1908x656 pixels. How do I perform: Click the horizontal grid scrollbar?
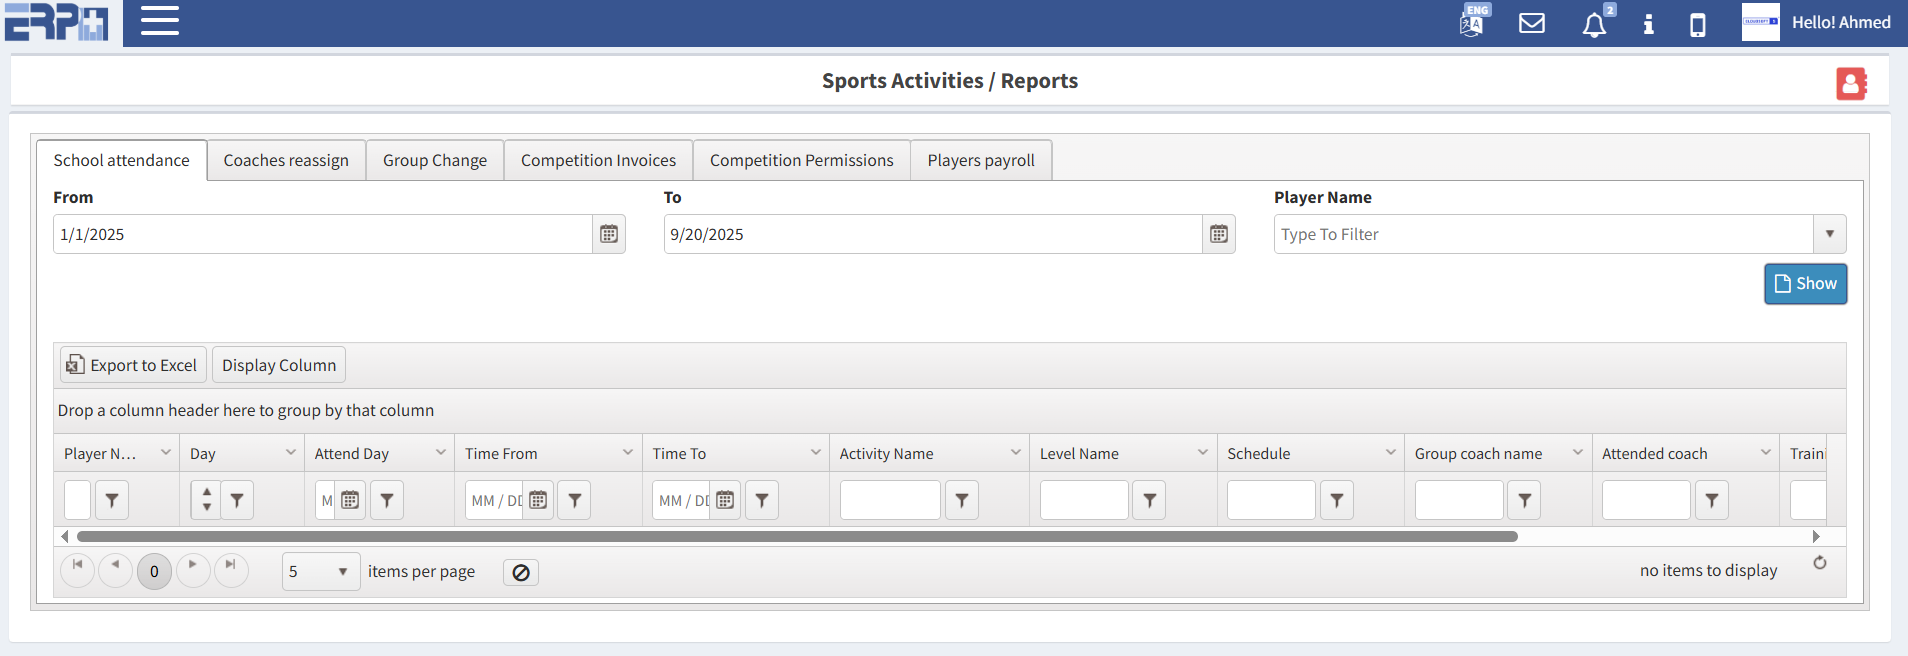[x=797, y=537]
